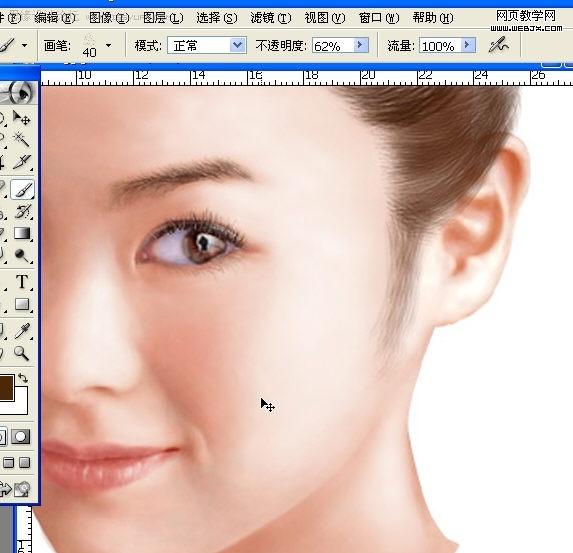The image size is (573, 553).
Task: Open the 图层(L) menu
Action: point(163,18)
